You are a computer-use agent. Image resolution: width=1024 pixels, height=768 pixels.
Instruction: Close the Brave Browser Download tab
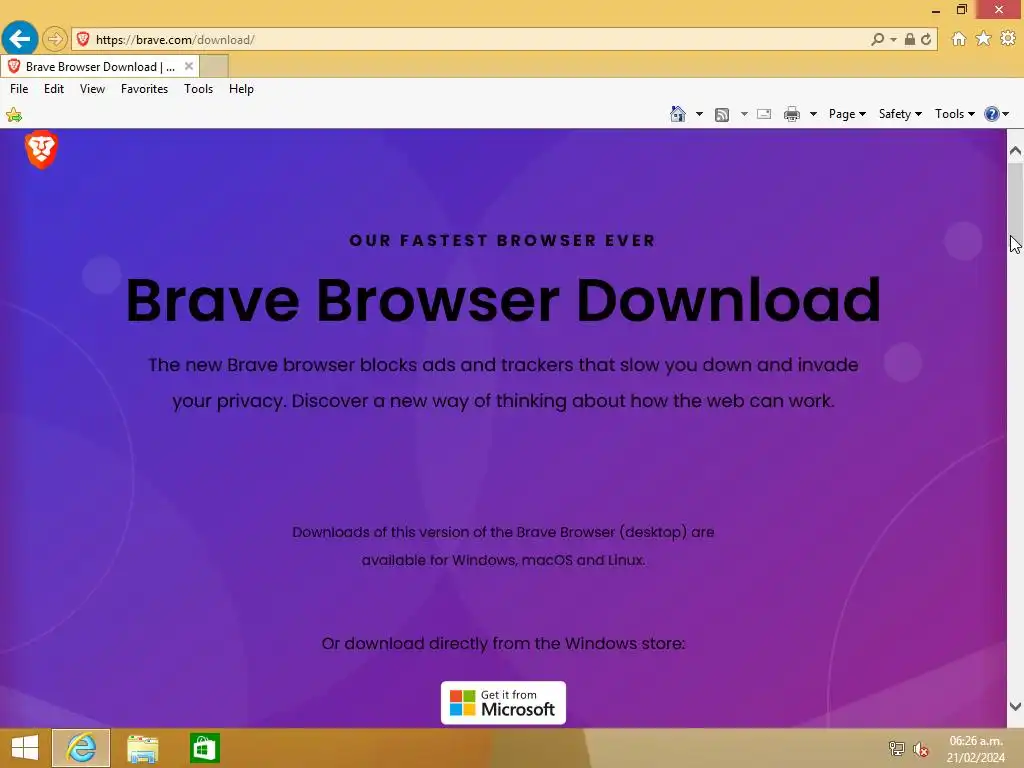189,66
